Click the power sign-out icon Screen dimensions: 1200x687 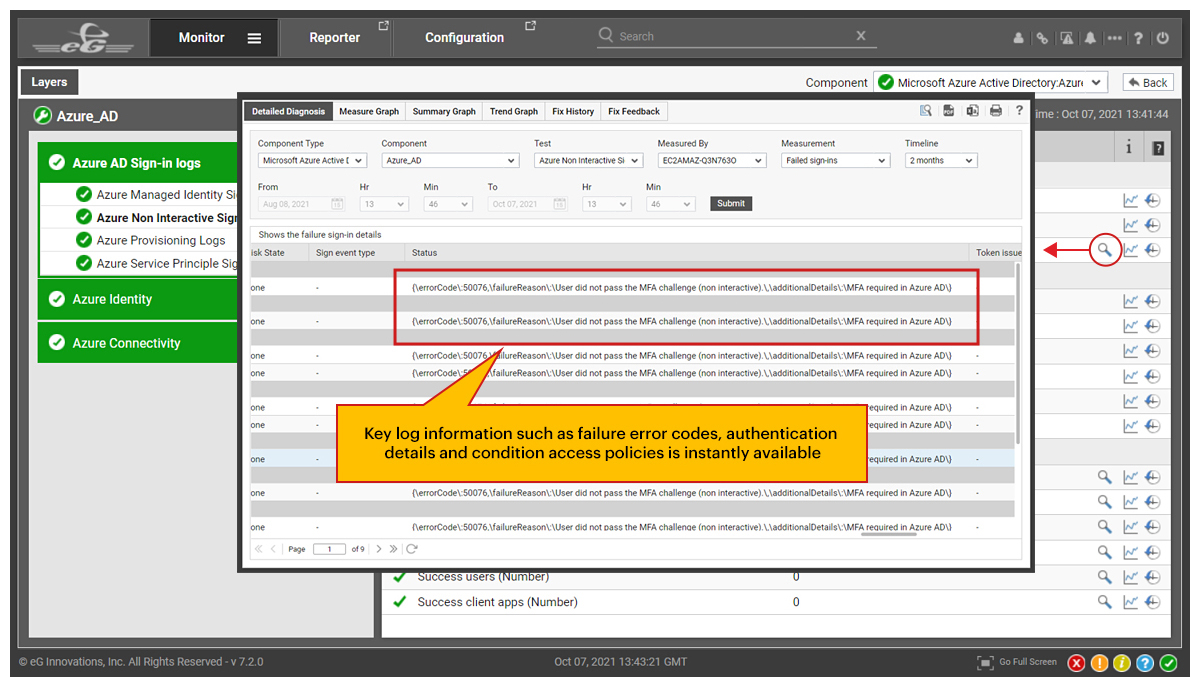click(1162, 38)
